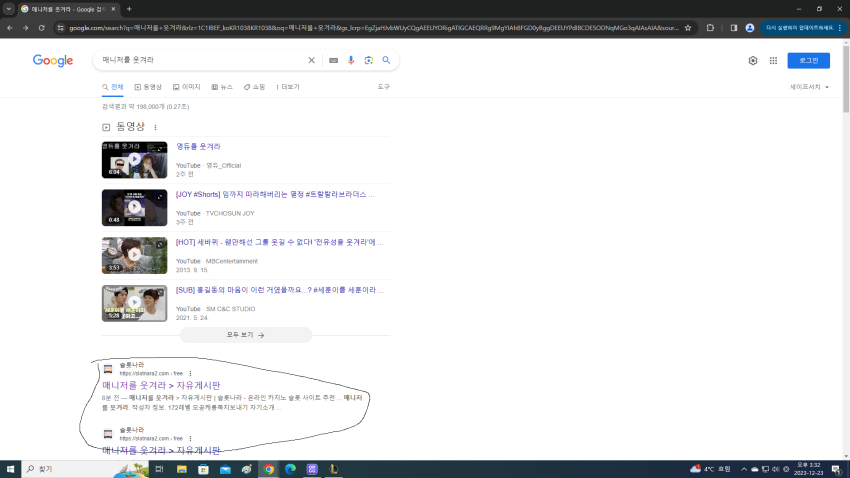Expand the 더보기 menu

[x=287, y=87]
